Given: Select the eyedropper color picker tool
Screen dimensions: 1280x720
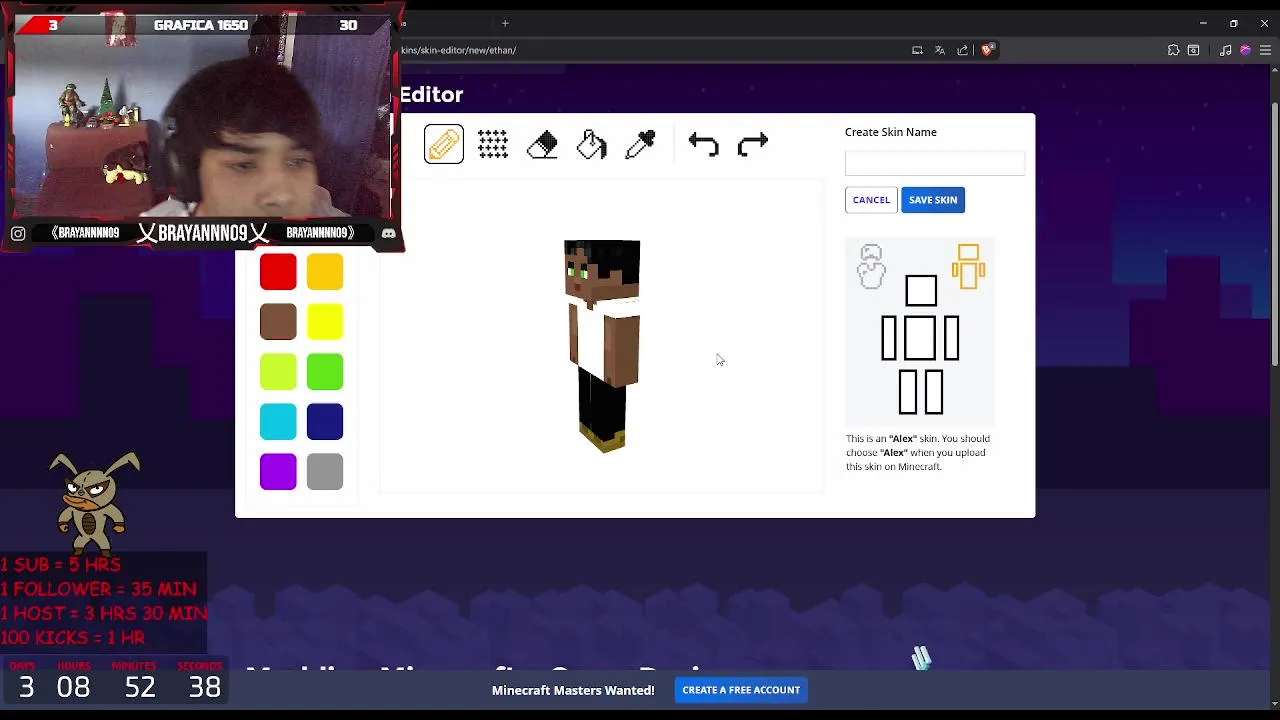Looking at the screenshot, I should (640, 144).
